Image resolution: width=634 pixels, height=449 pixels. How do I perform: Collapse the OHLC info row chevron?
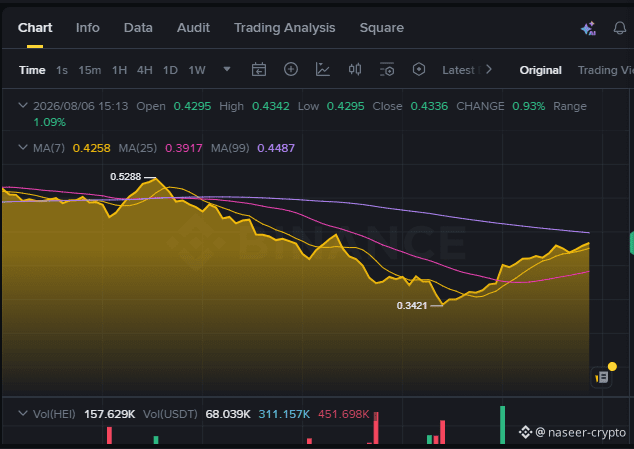(x=23, y=106)
